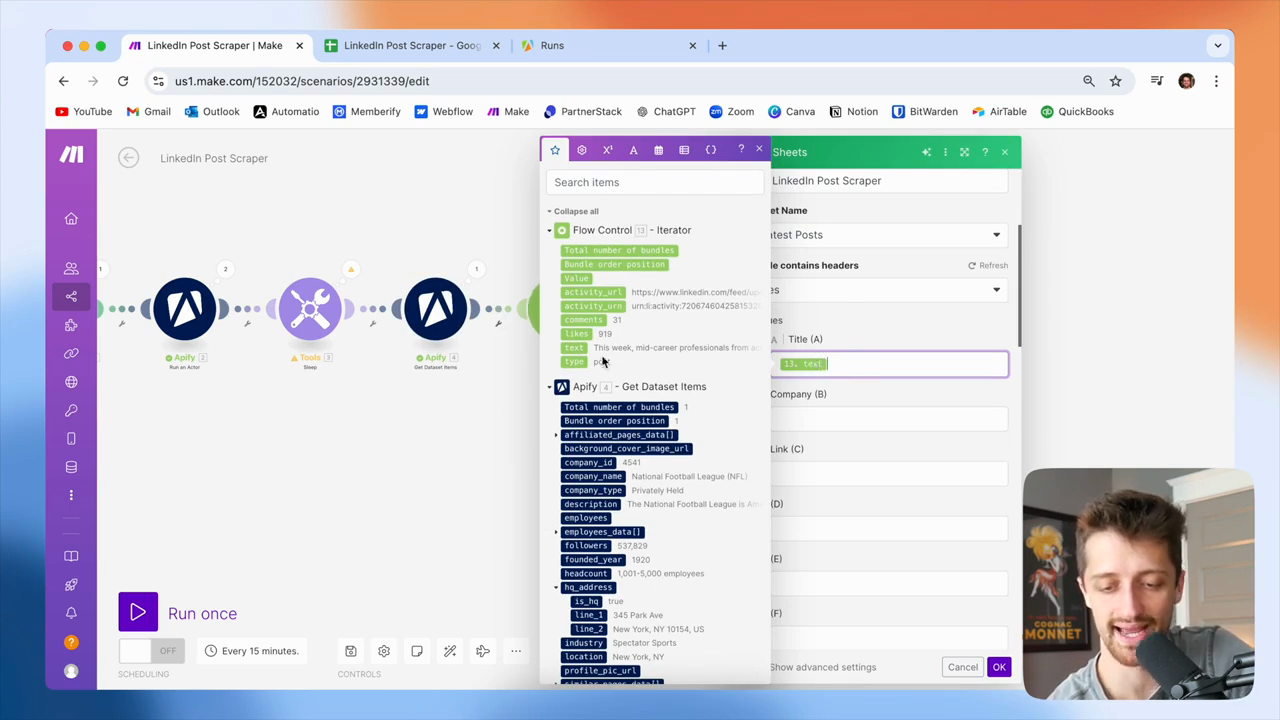Close the mapping panel
The image size is (1280, 720).
coord(759,150)
